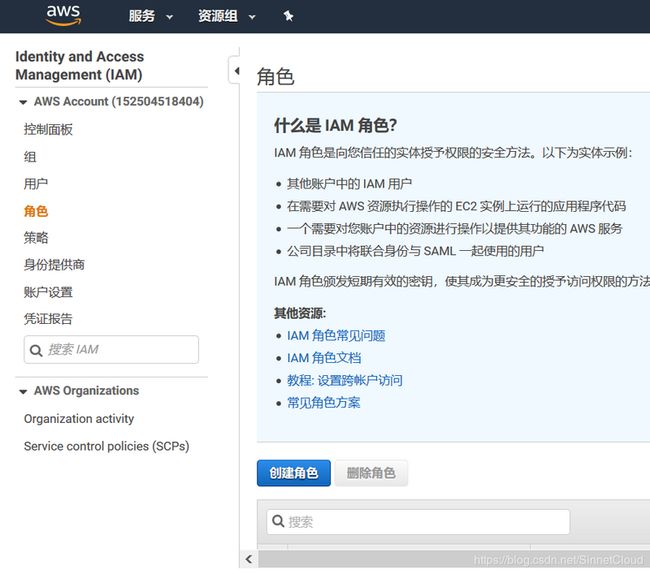Screen dimensions: 650x574
Task: Click the 搜索 IAM input field
Action: (x=111, y=350)
